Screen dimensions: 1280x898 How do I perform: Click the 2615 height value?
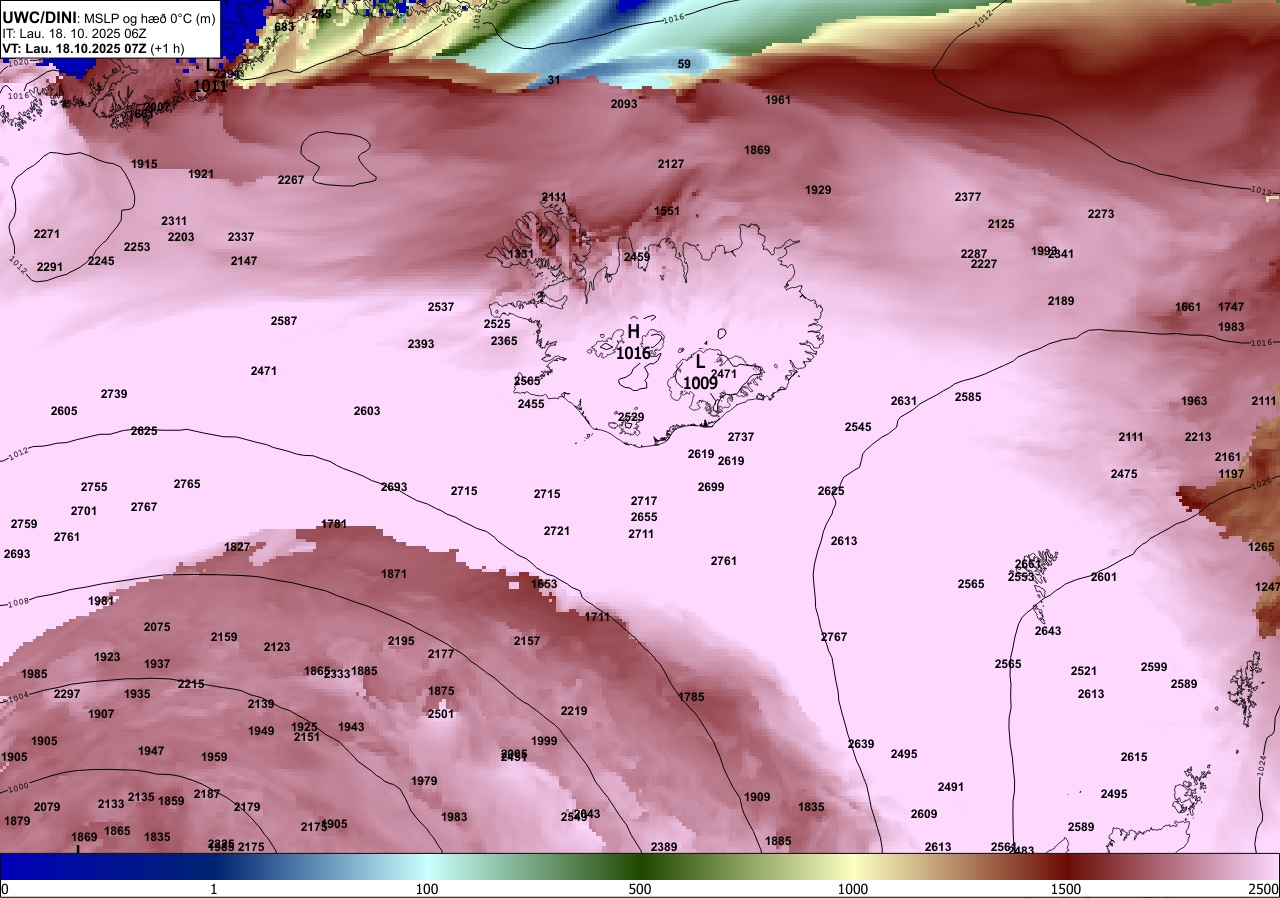click(x=1134, y=757)
